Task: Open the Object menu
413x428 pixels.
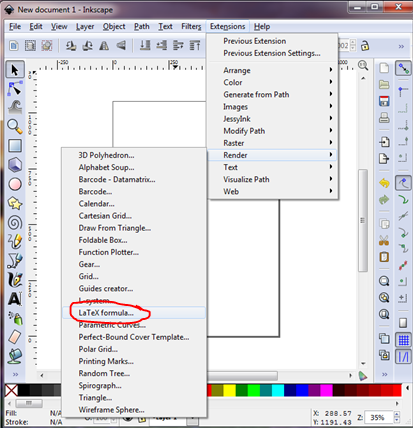Action: click(114, 26)
